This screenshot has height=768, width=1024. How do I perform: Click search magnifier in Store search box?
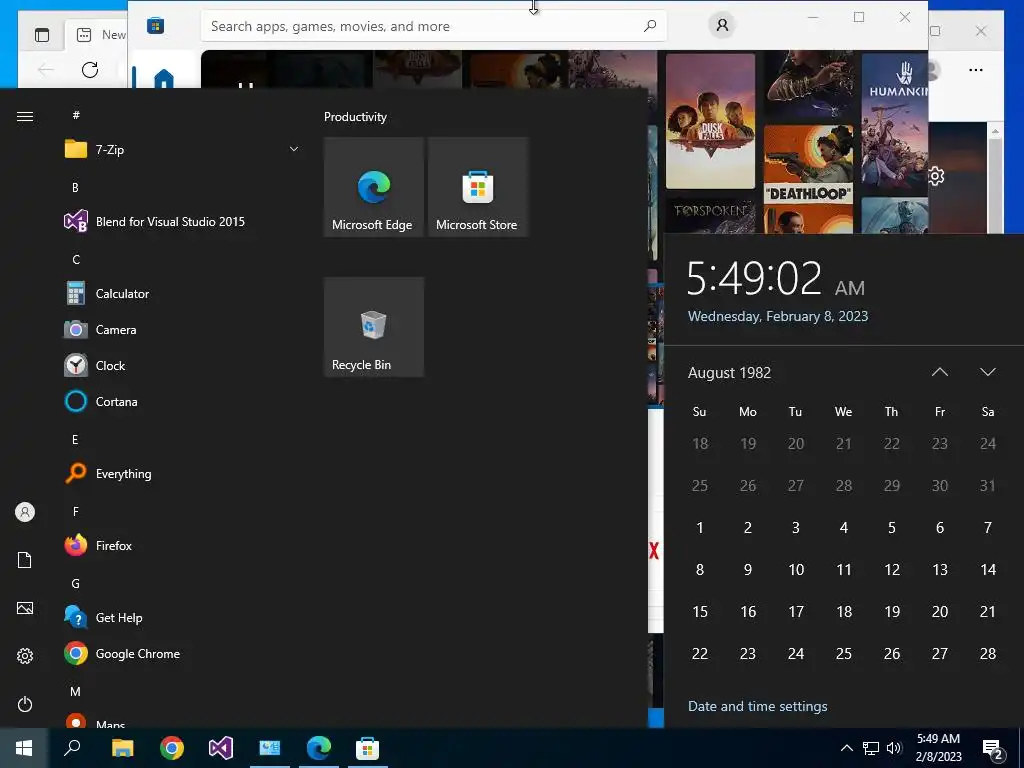pos(650,26)
